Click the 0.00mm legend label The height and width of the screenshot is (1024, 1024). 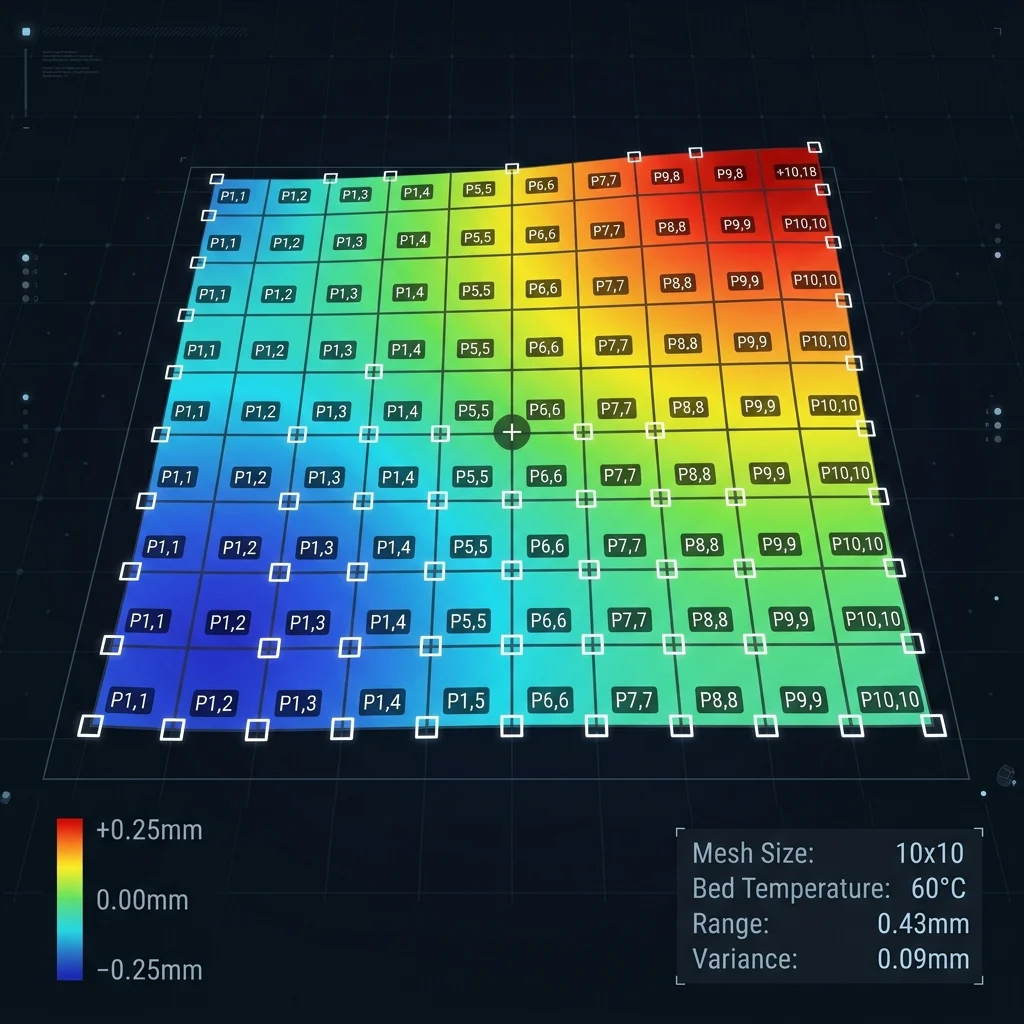pyautogui.click(x=142, y=900)
